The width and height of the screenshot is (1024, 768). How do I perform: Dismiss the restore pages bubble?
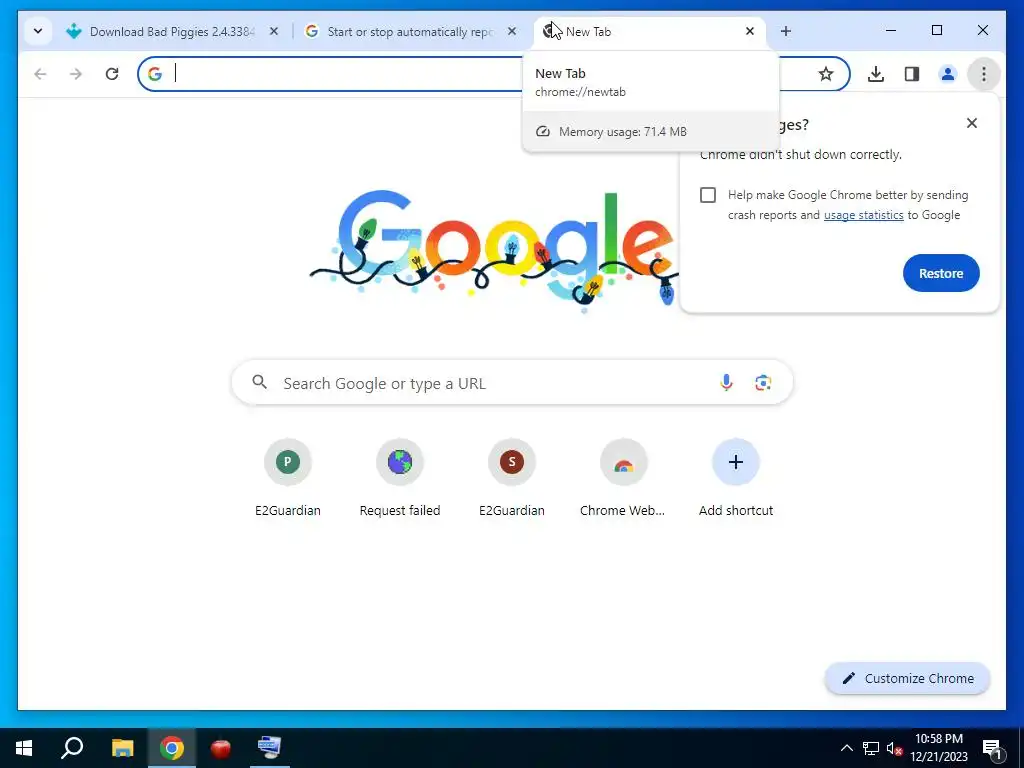click(972, 123)
